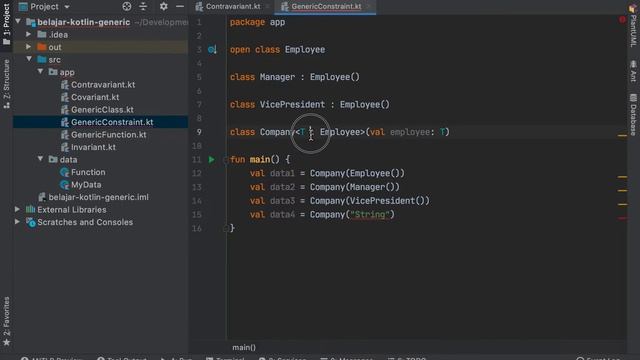Click the error indicator at top of editor
This screenshot has height=360, width=640.
point(622,19)
